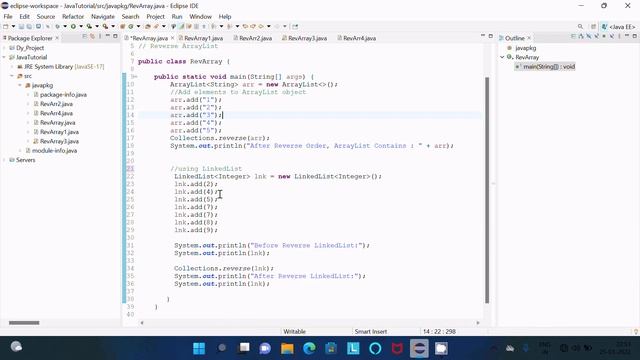
Task: Toggle Hide Non-Public Members in Outline
Action: (x=604, y=36)
